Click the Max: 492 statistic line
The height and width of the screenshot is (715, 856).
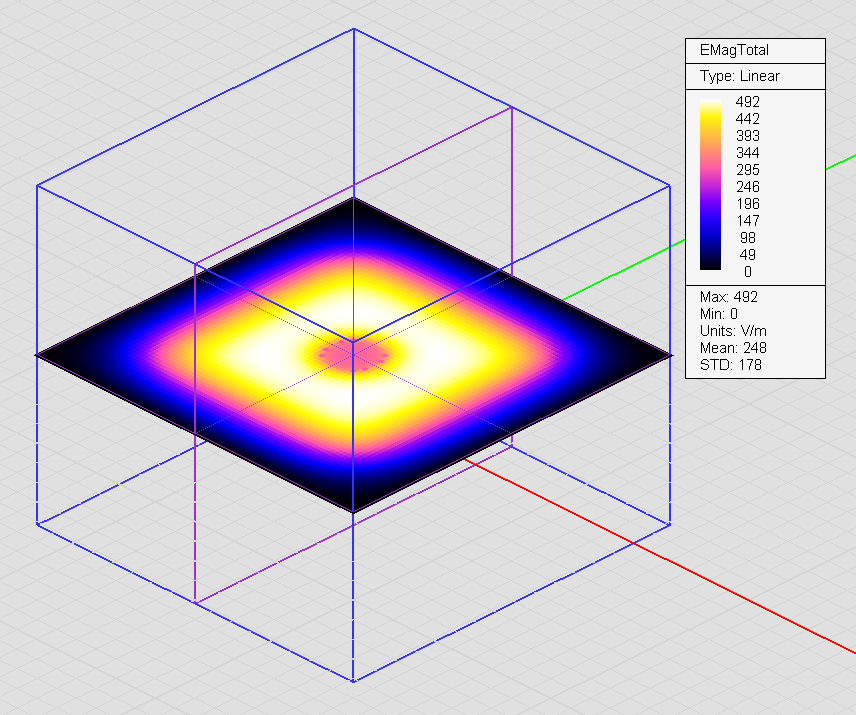(727, 297)
